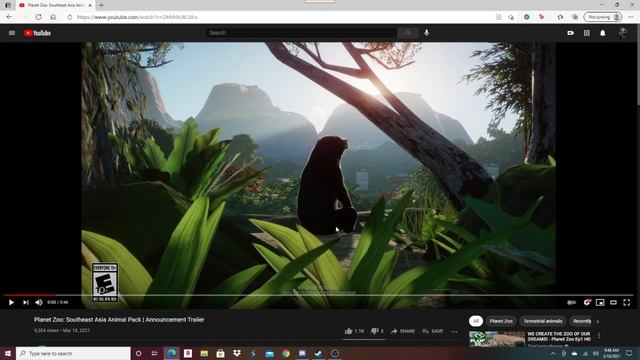Click the YouTube search field
Screen dimensions: 640x360
coord(301,33)
